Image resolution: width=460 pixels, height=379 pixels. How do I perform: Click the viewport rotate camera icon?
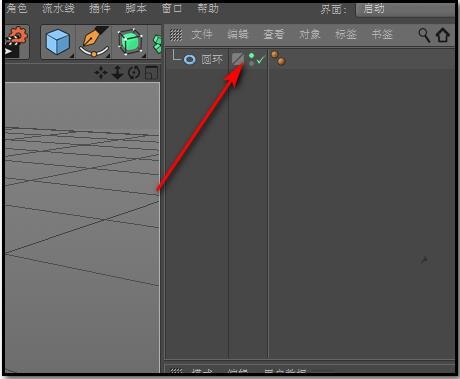[x=134, y=73]
